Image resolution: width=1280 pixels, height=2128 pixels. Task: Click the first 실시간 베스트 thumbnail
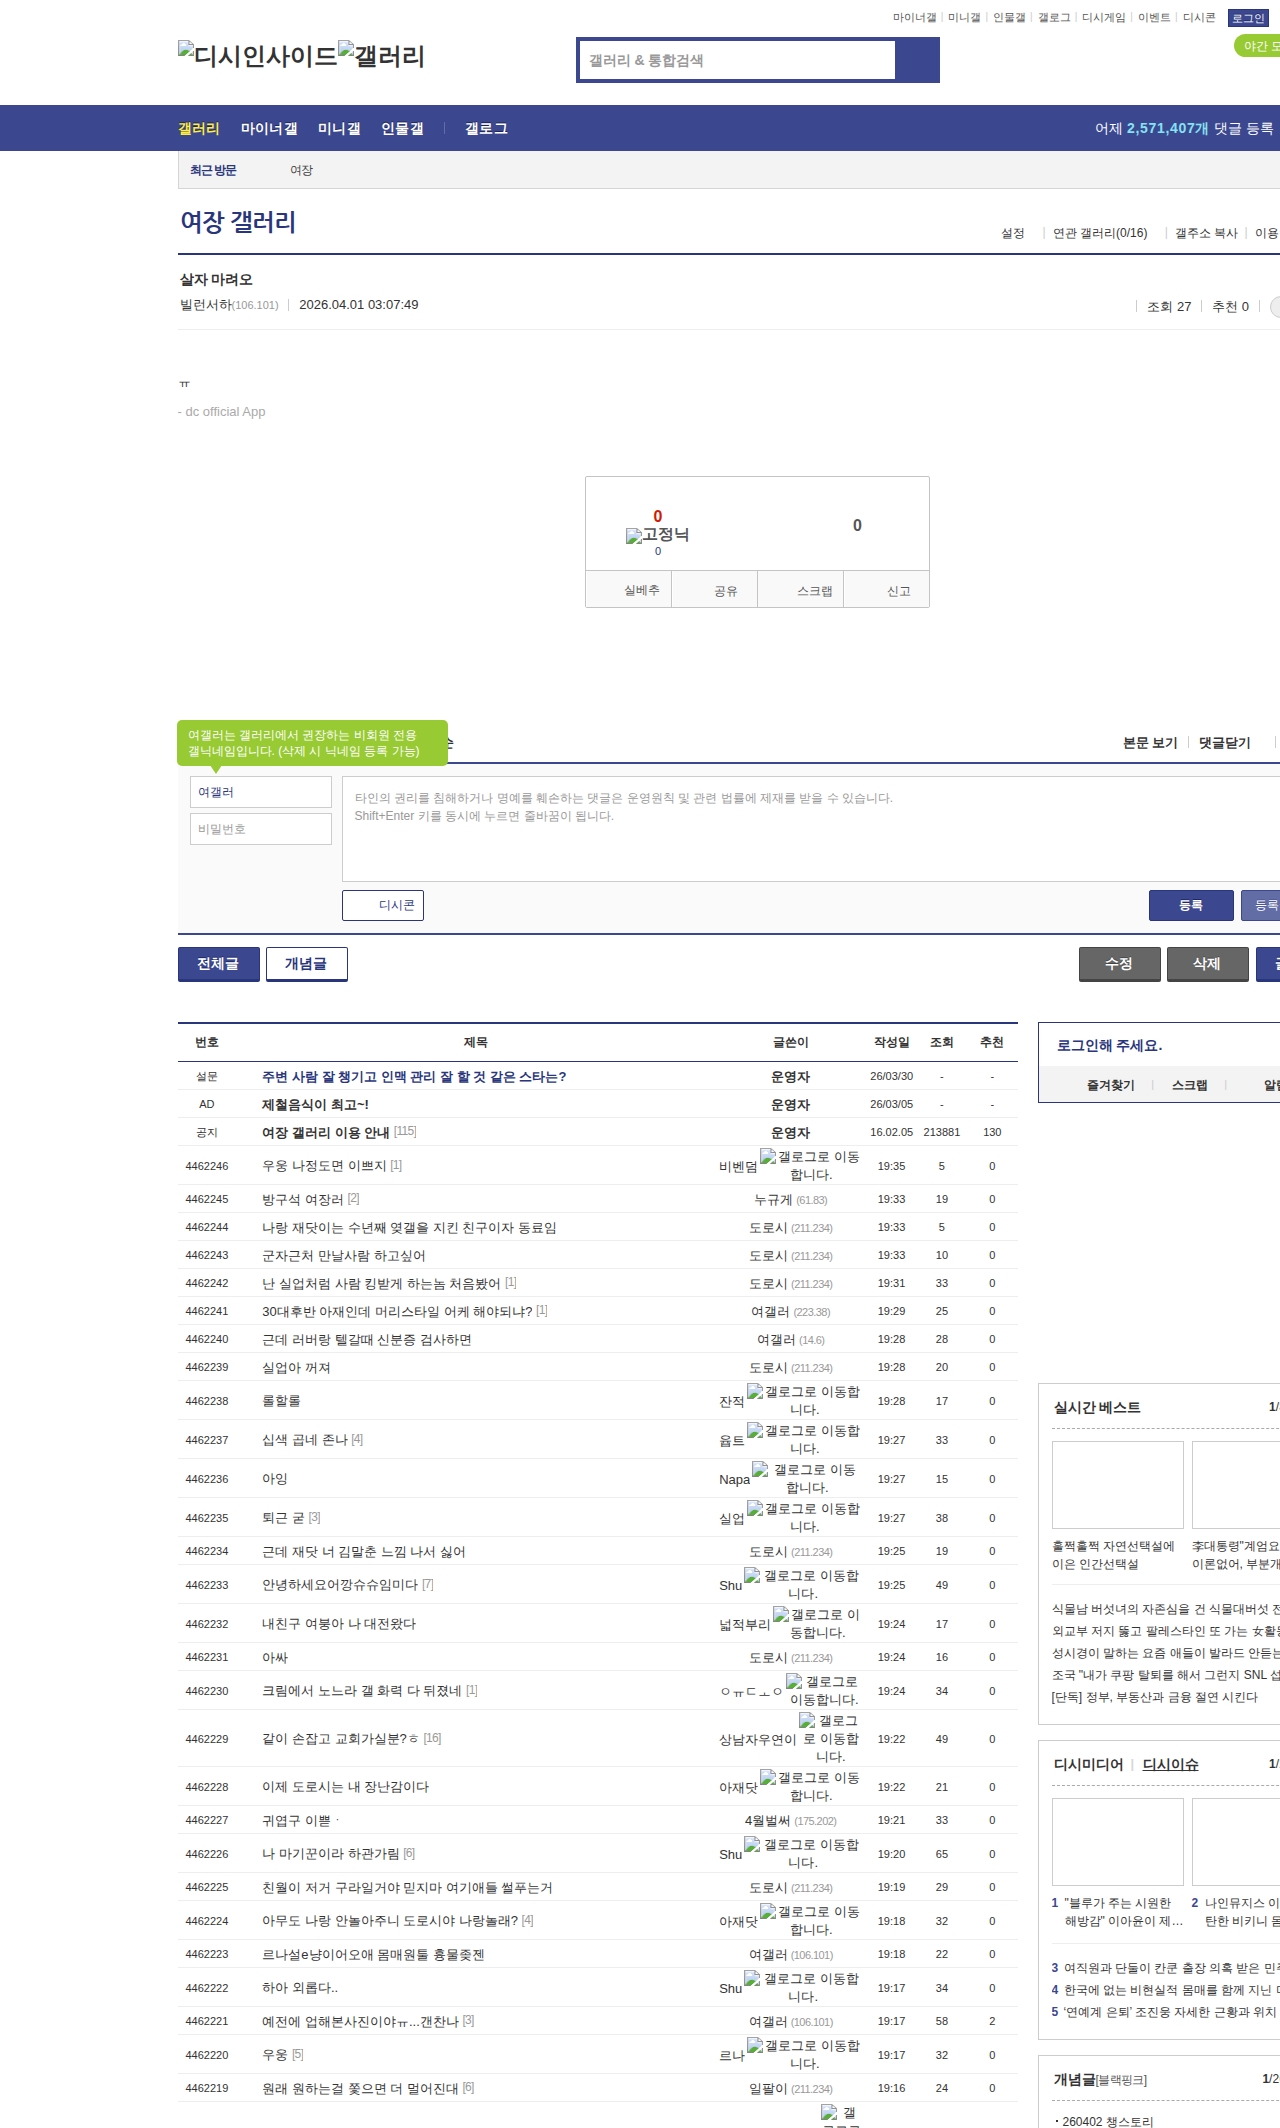(1117, 1484)
